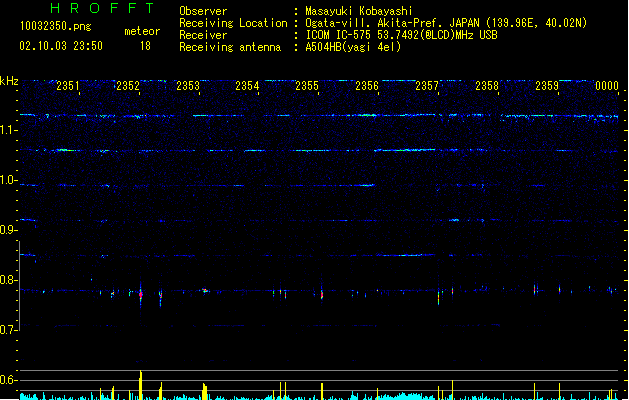The height and width of the screenshot is (400, 629).
Task: Click the 0000 time marker
Action: (607, 86)
